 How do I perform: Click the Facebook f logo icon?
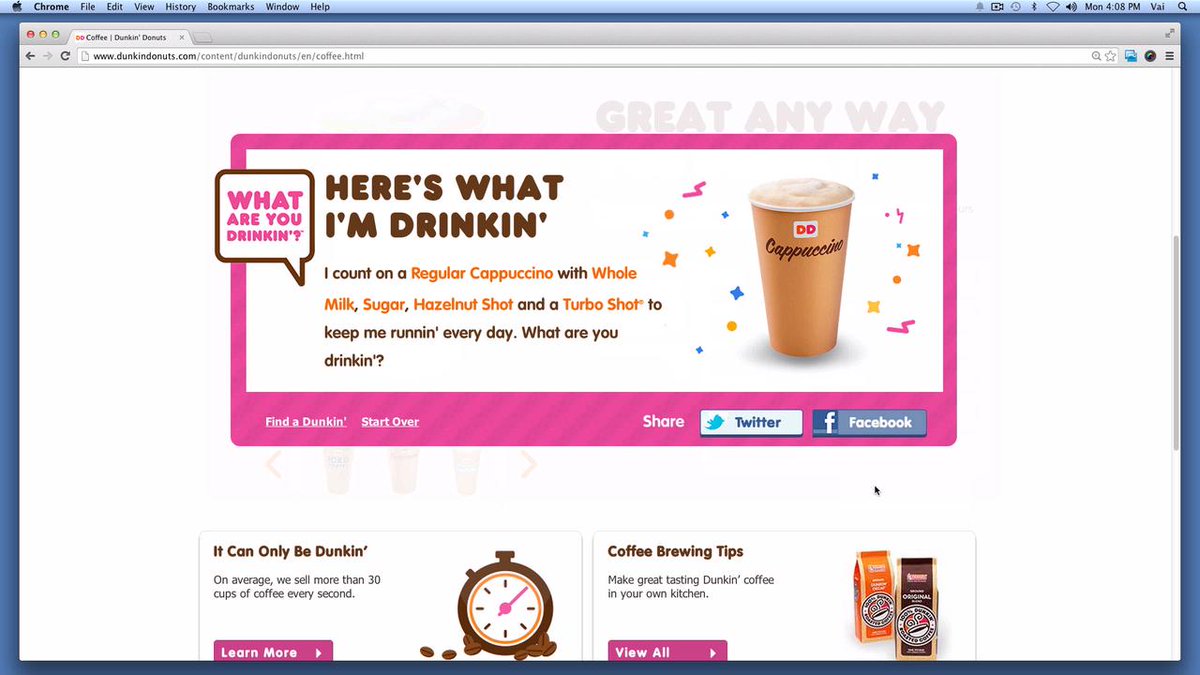826,423
